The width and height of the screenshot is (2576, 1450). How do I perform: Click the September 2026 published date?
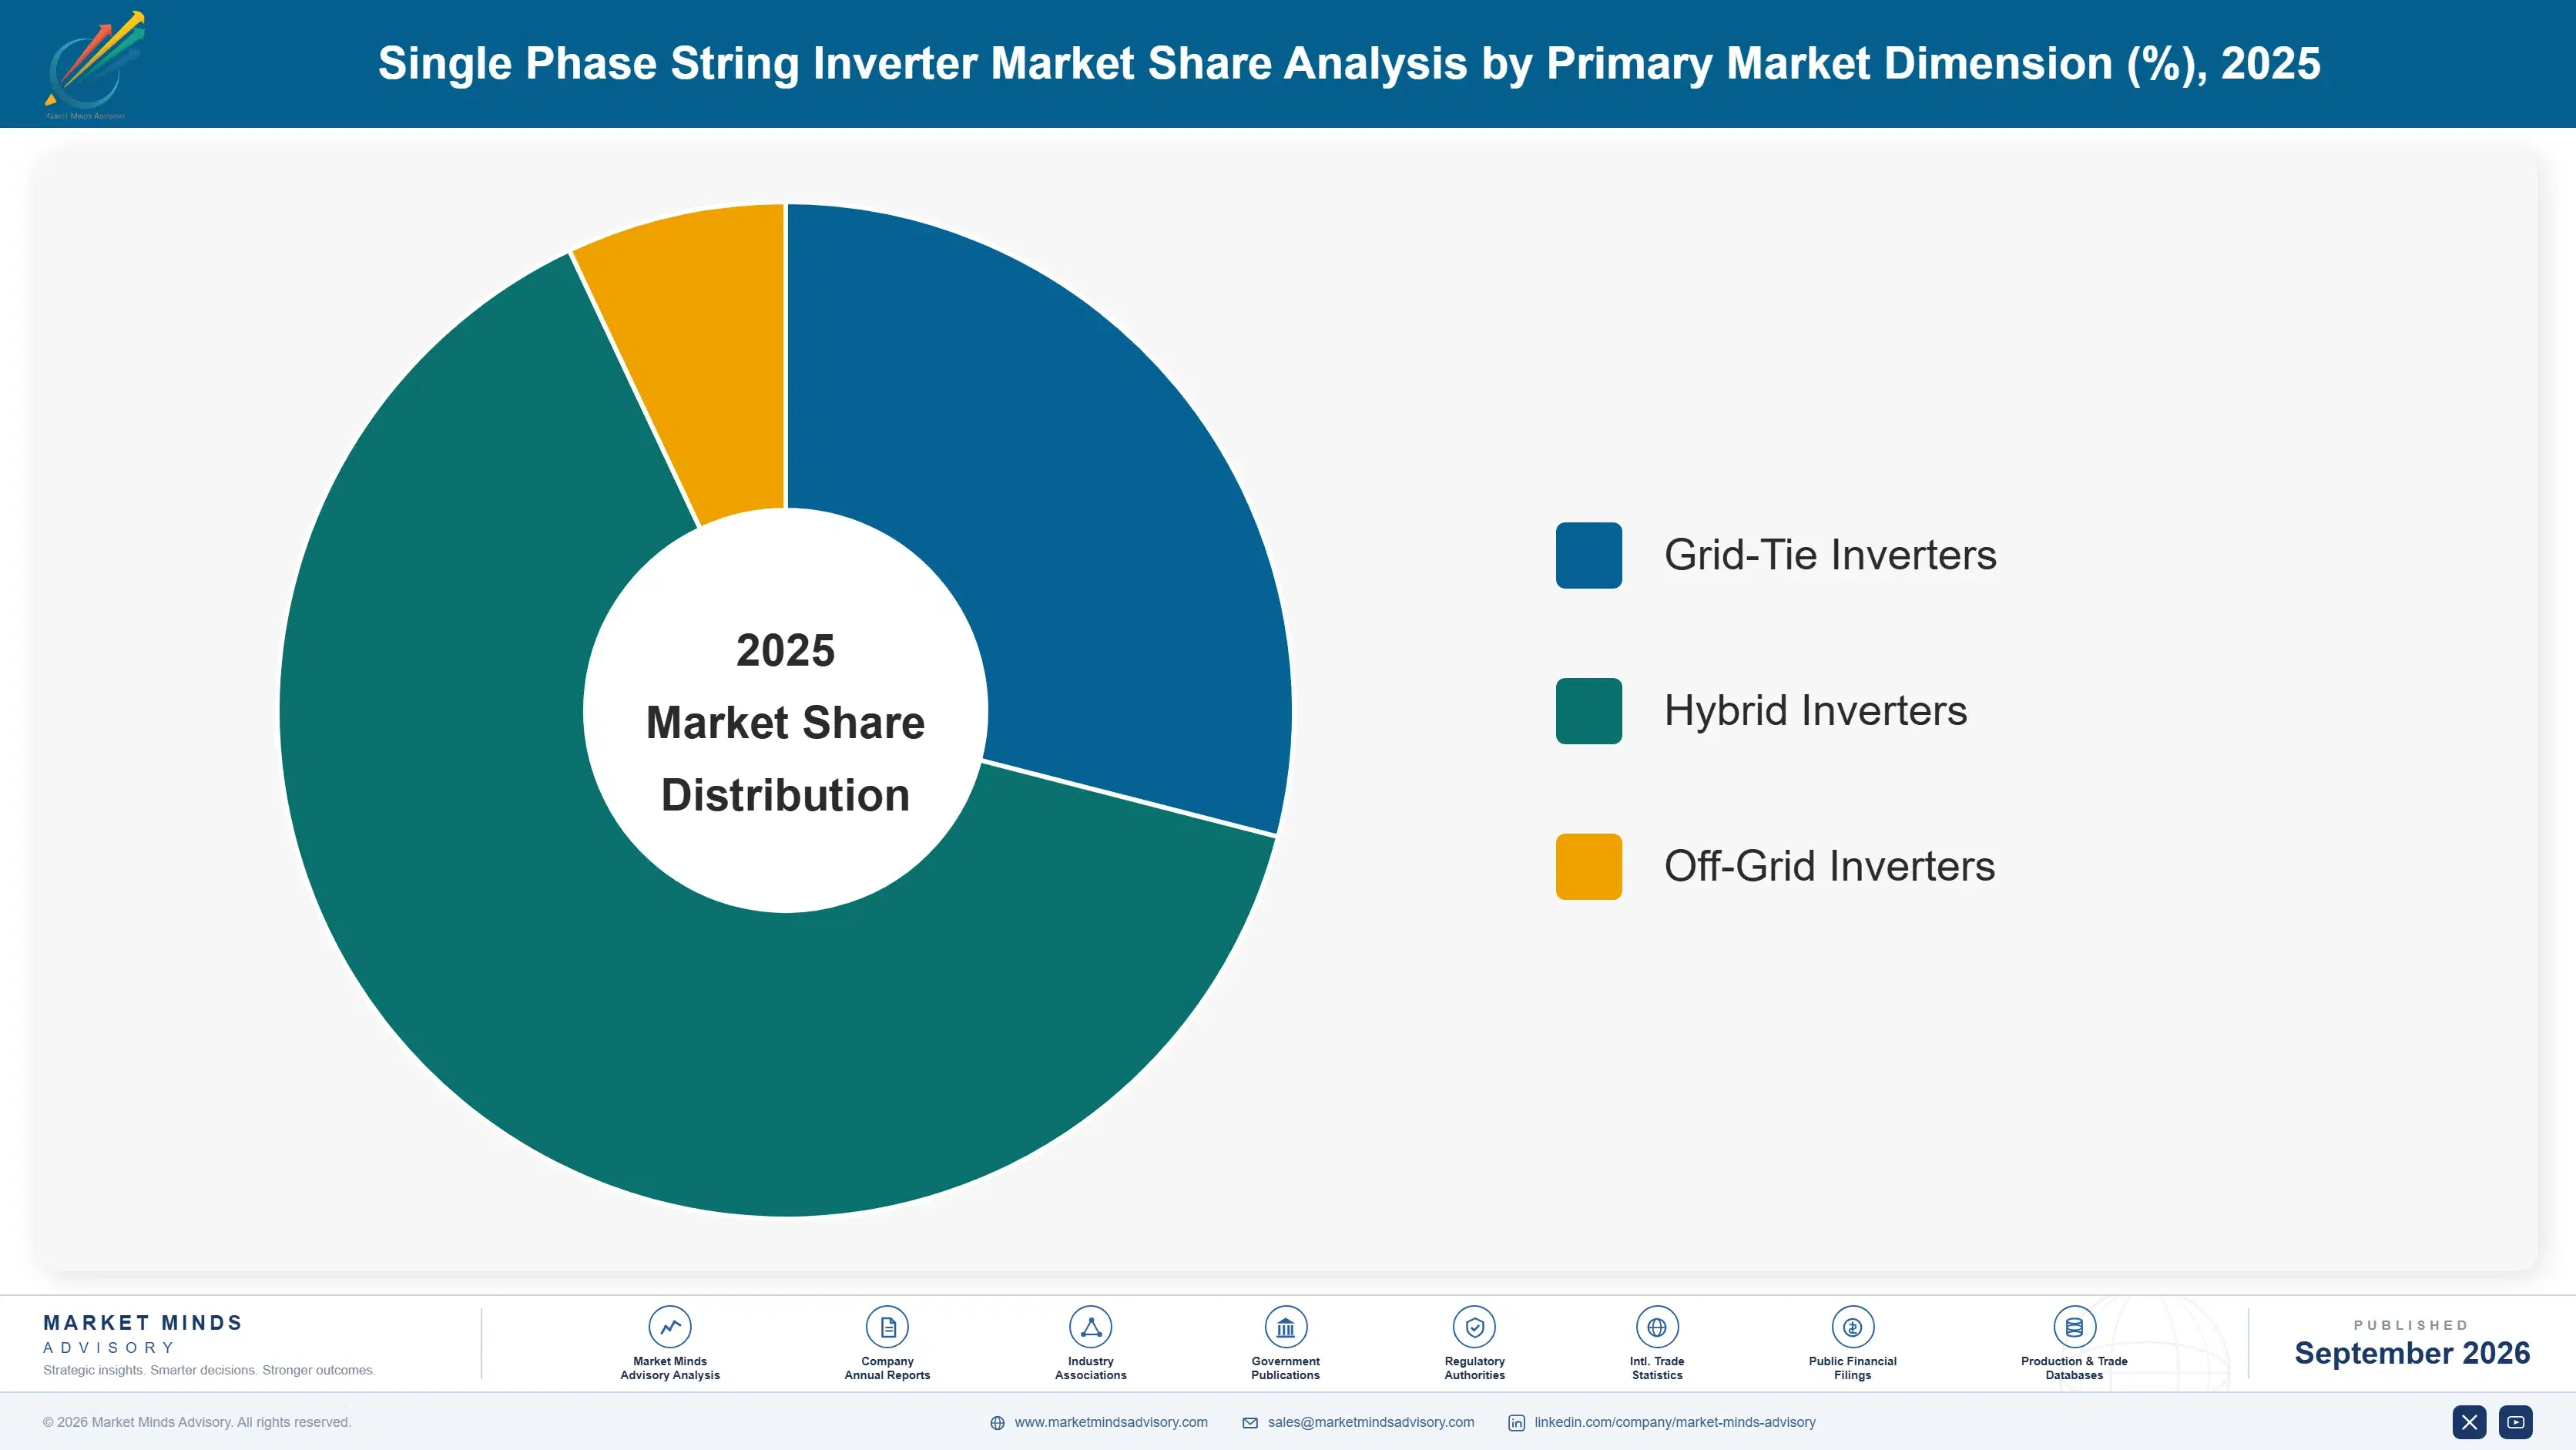pyautogui.click(x=2411, y=1353)
